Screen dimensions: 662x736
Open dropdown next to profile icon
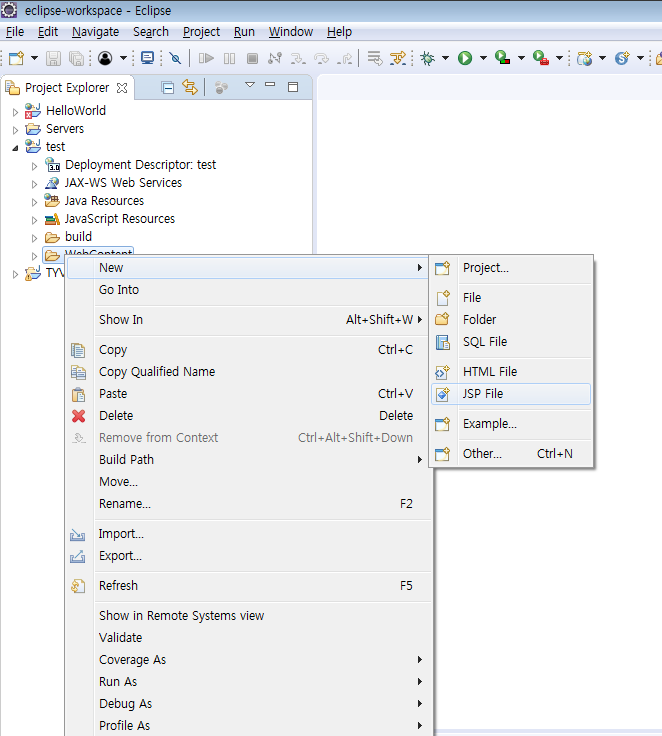click(x=123, y=58)
